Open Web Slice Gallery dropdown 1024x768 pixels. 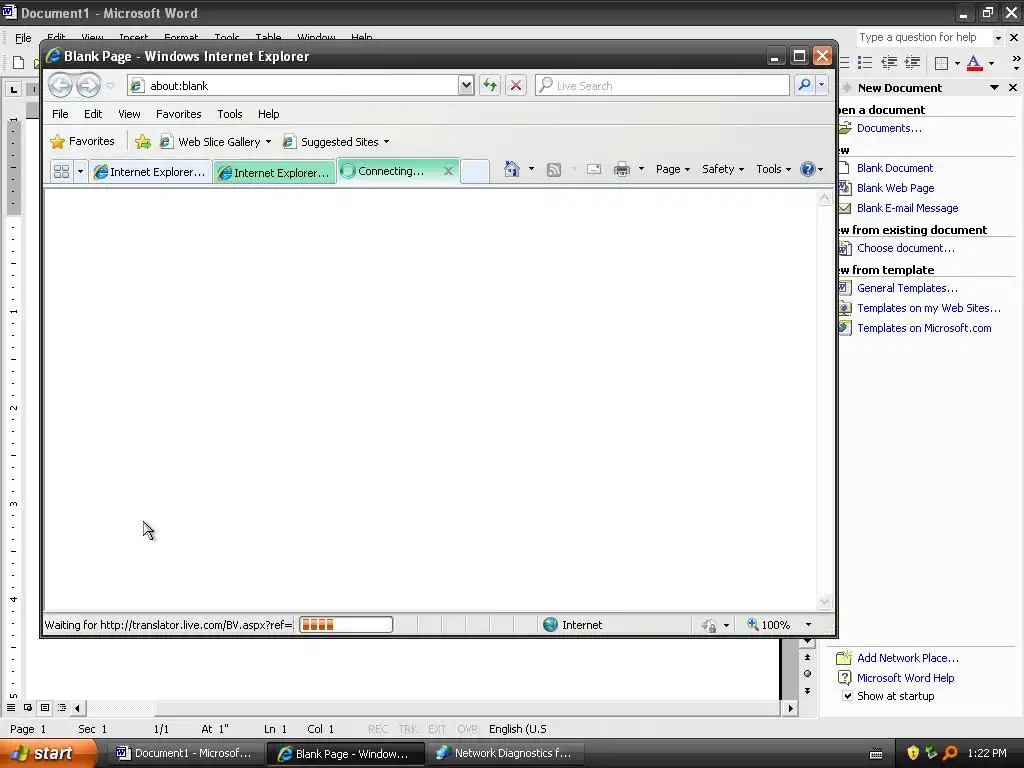coord(268,142)
